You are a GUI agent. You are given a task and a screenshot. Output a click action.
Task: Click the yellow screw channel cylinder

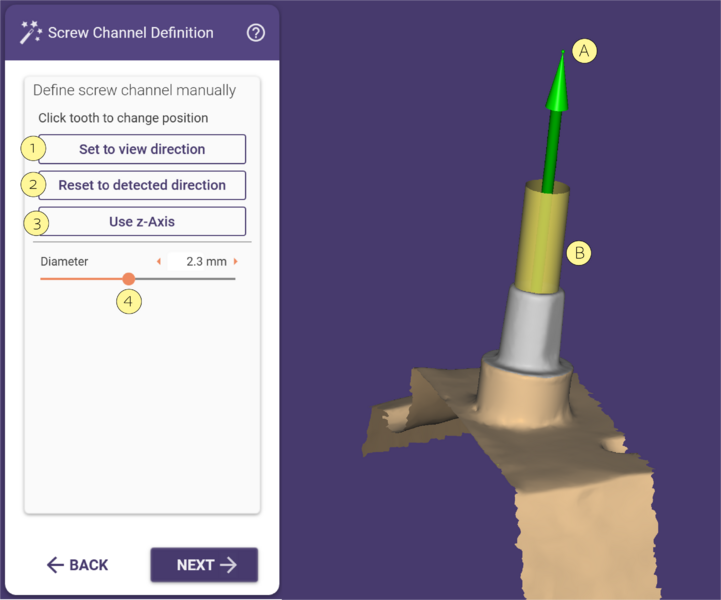541,237
